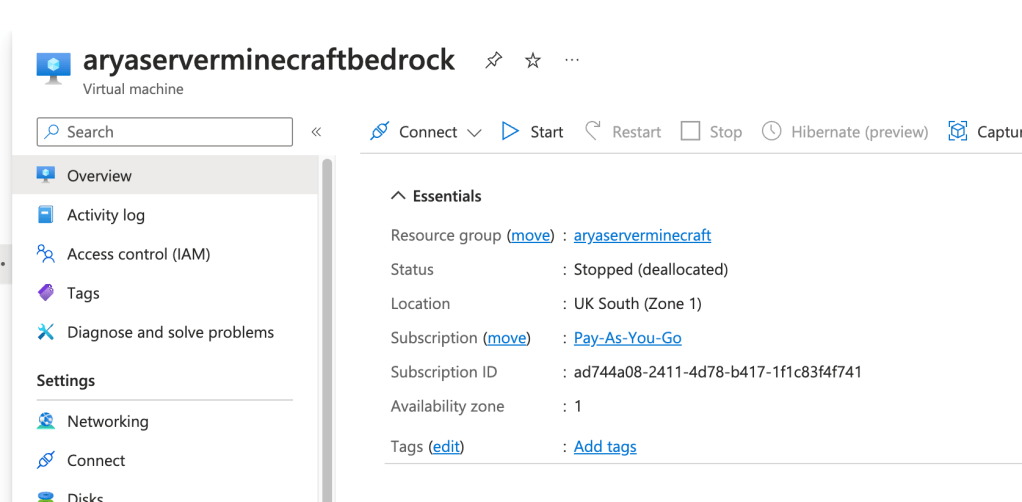Open the aryaserverminecraft resource group link
The width and height of the screenshot is (1022, 502).
(x=642, y=235)
